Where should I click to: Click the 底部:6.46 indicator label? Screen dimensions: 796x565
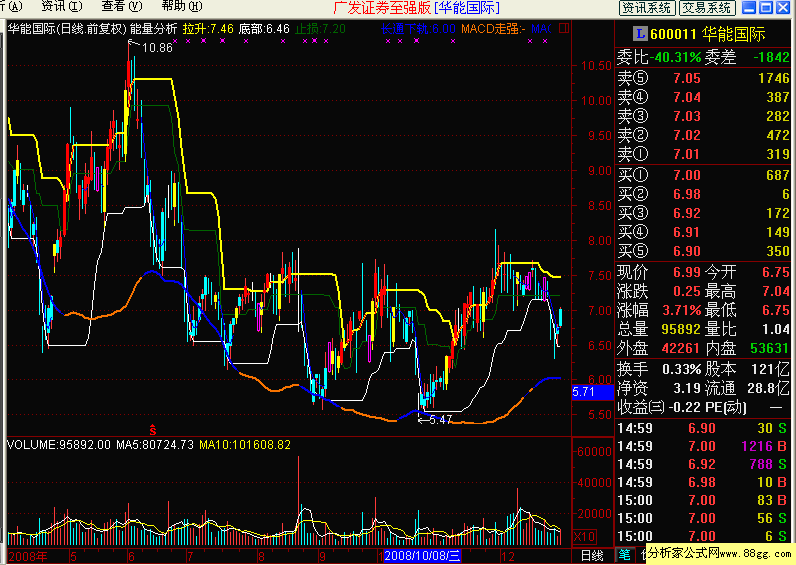pyautogui.click(x=264, y=29)
